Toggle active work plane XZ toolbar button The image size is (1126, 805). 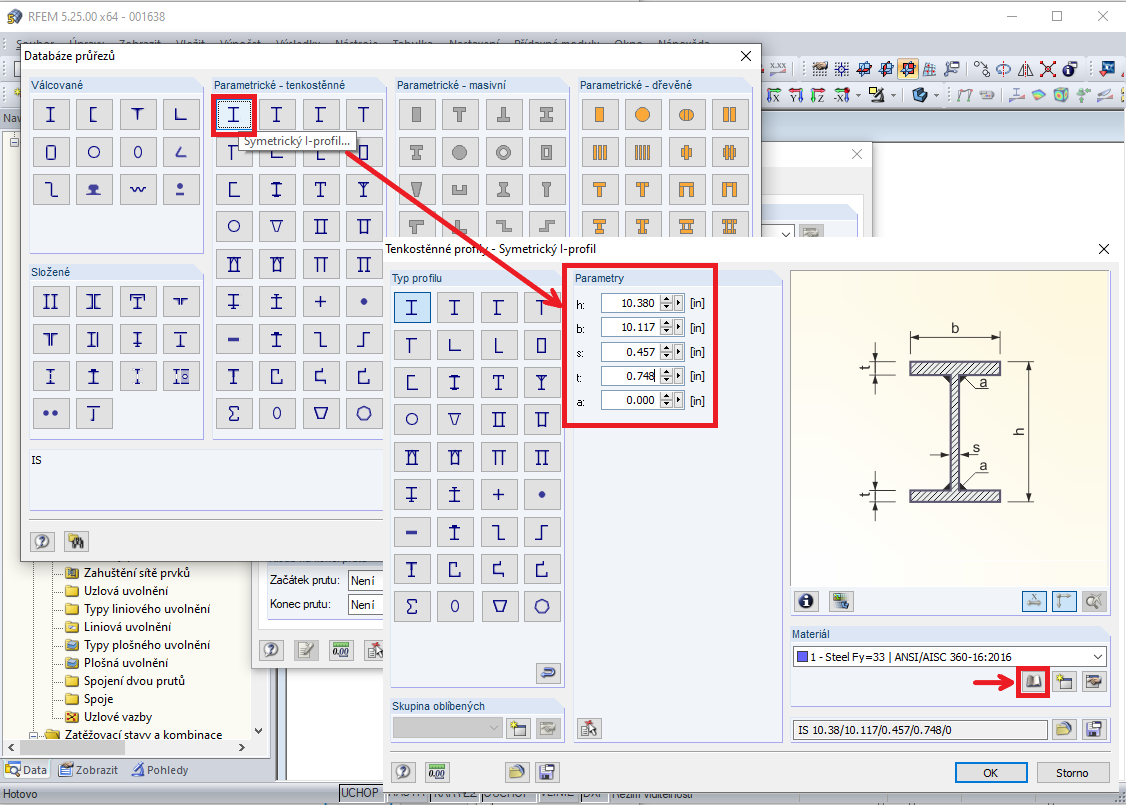pyautogui.click(x=908, y=69)
